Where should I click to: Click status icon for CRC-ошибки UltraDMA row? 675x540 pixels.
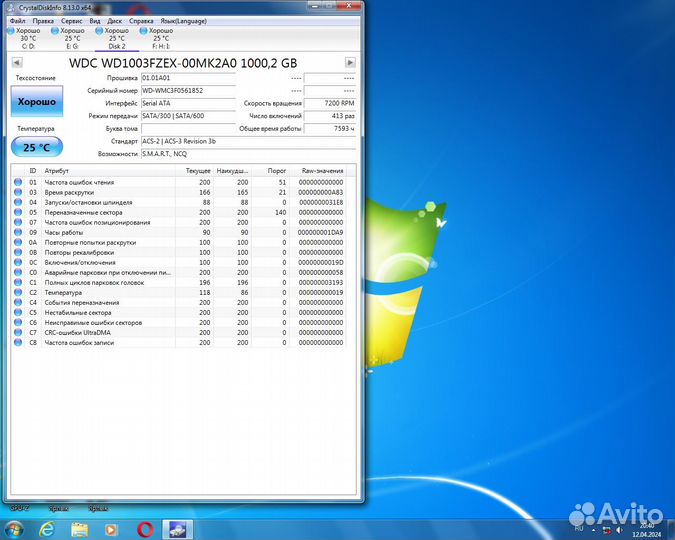click(18, 332)
